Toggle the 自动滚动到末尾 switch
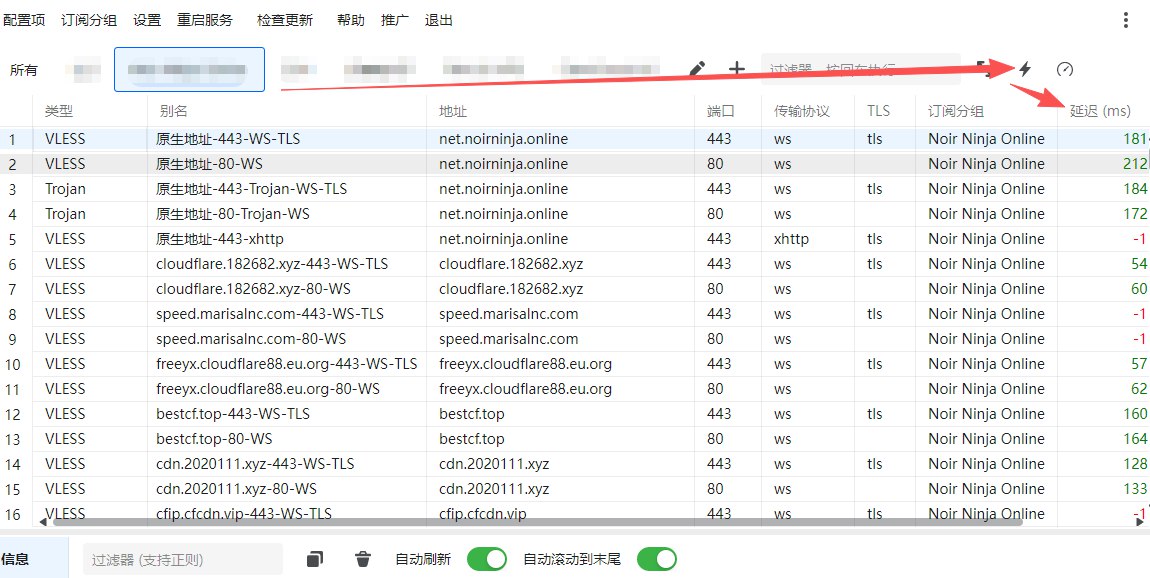1150x578 pixels. (x=657, y=559)
